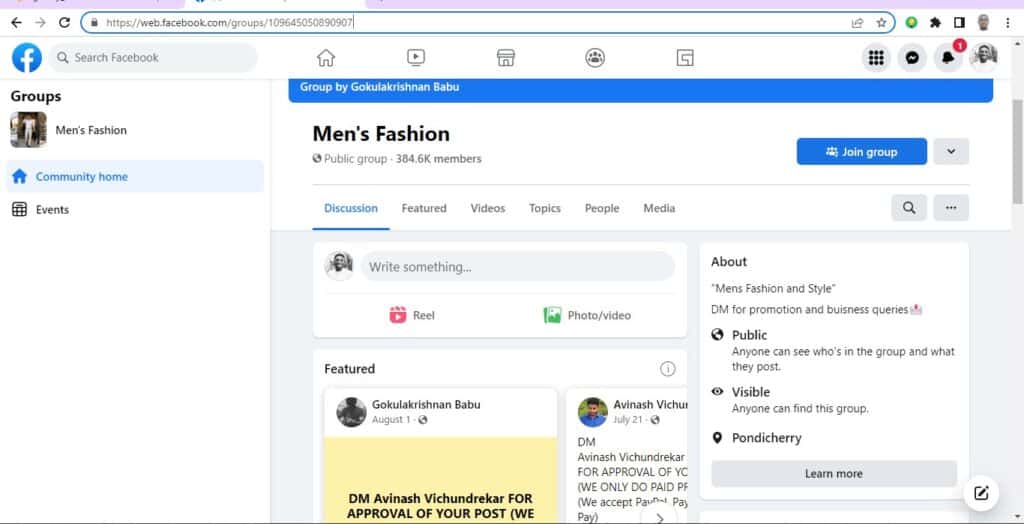The width and height of the screenshot is (1024, 524).
Task: Click the Pondicherry location text
Action: point(766,438)
